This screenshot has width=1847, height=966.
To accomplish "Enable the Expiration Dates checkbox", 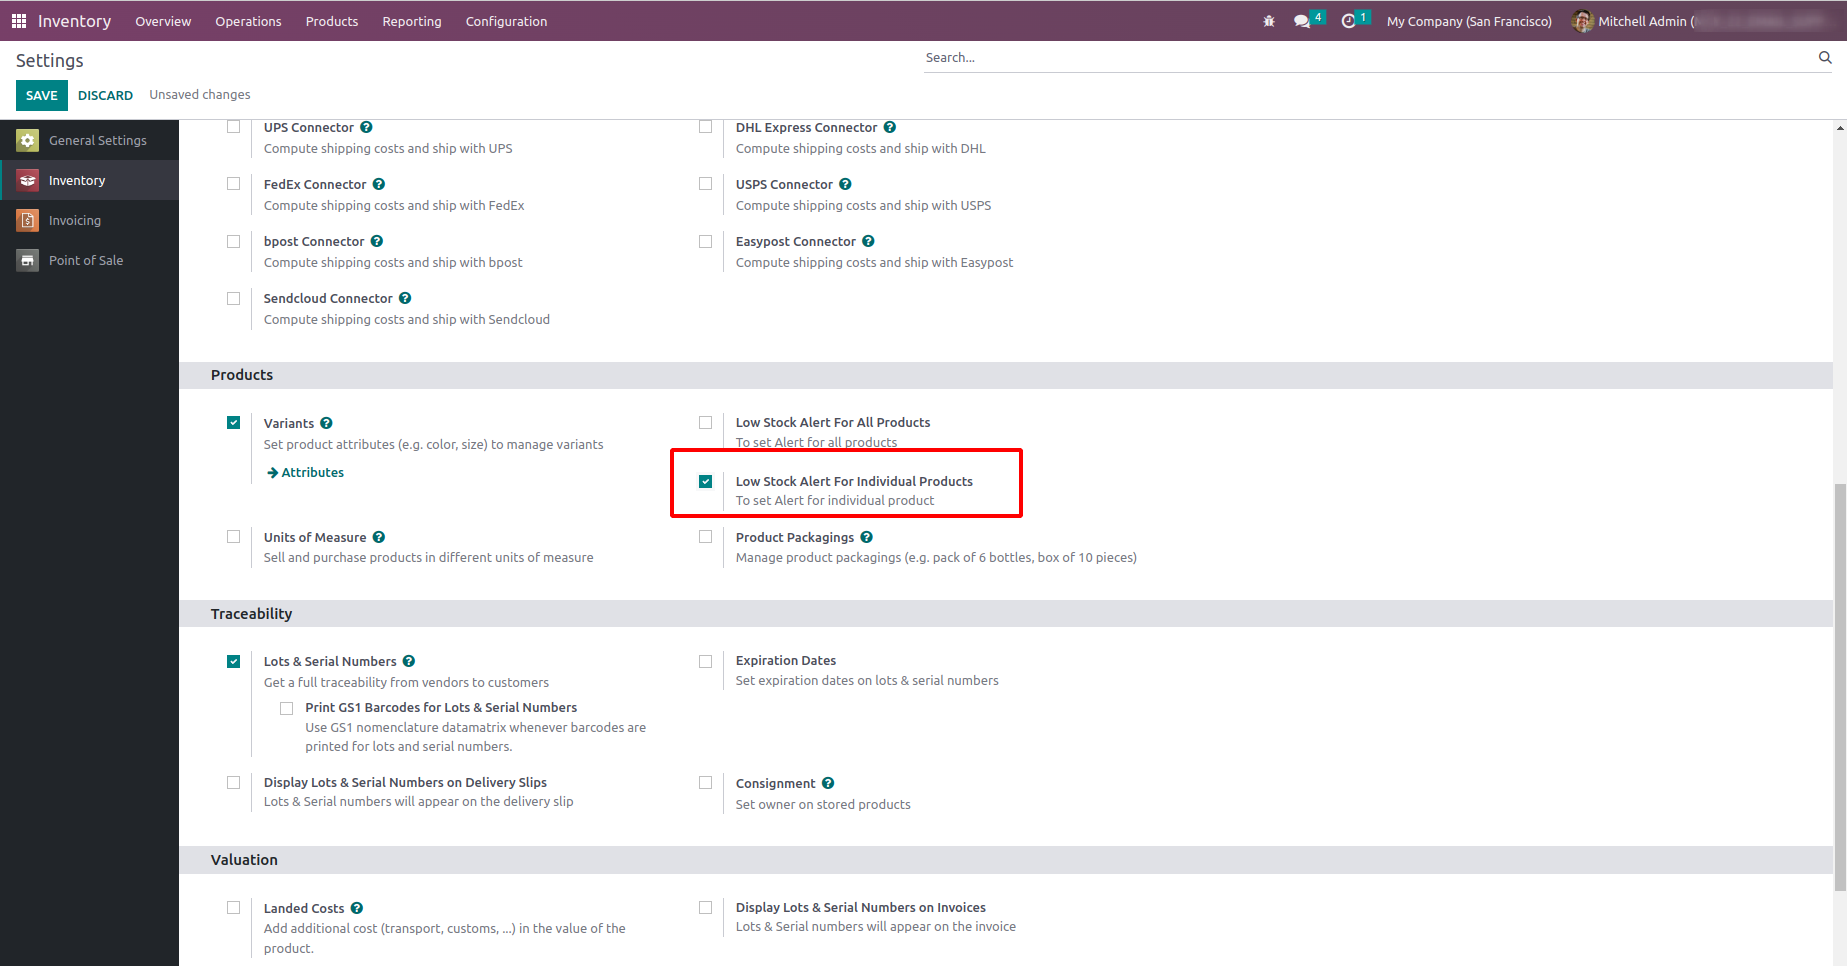I will (706, 662).
